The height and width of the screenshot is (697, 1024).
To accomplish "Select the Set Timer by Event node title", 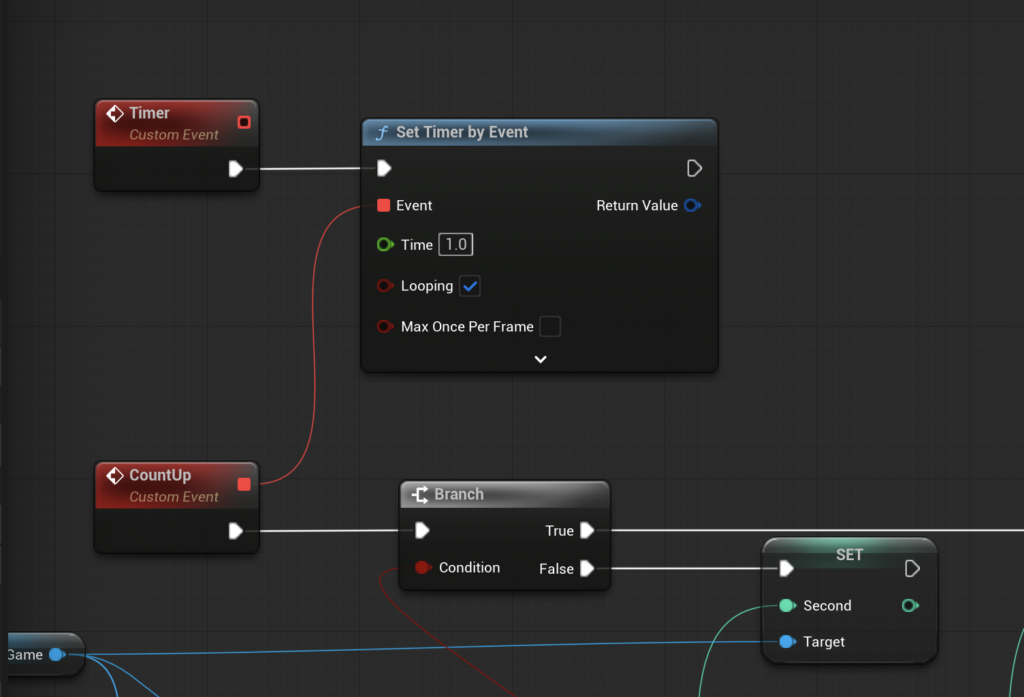I will click(x=462, y=133).
